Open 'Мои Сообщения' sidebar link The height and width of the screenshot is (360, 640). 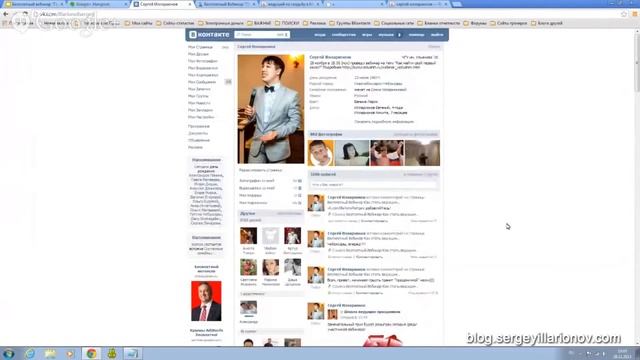(202, 82)
